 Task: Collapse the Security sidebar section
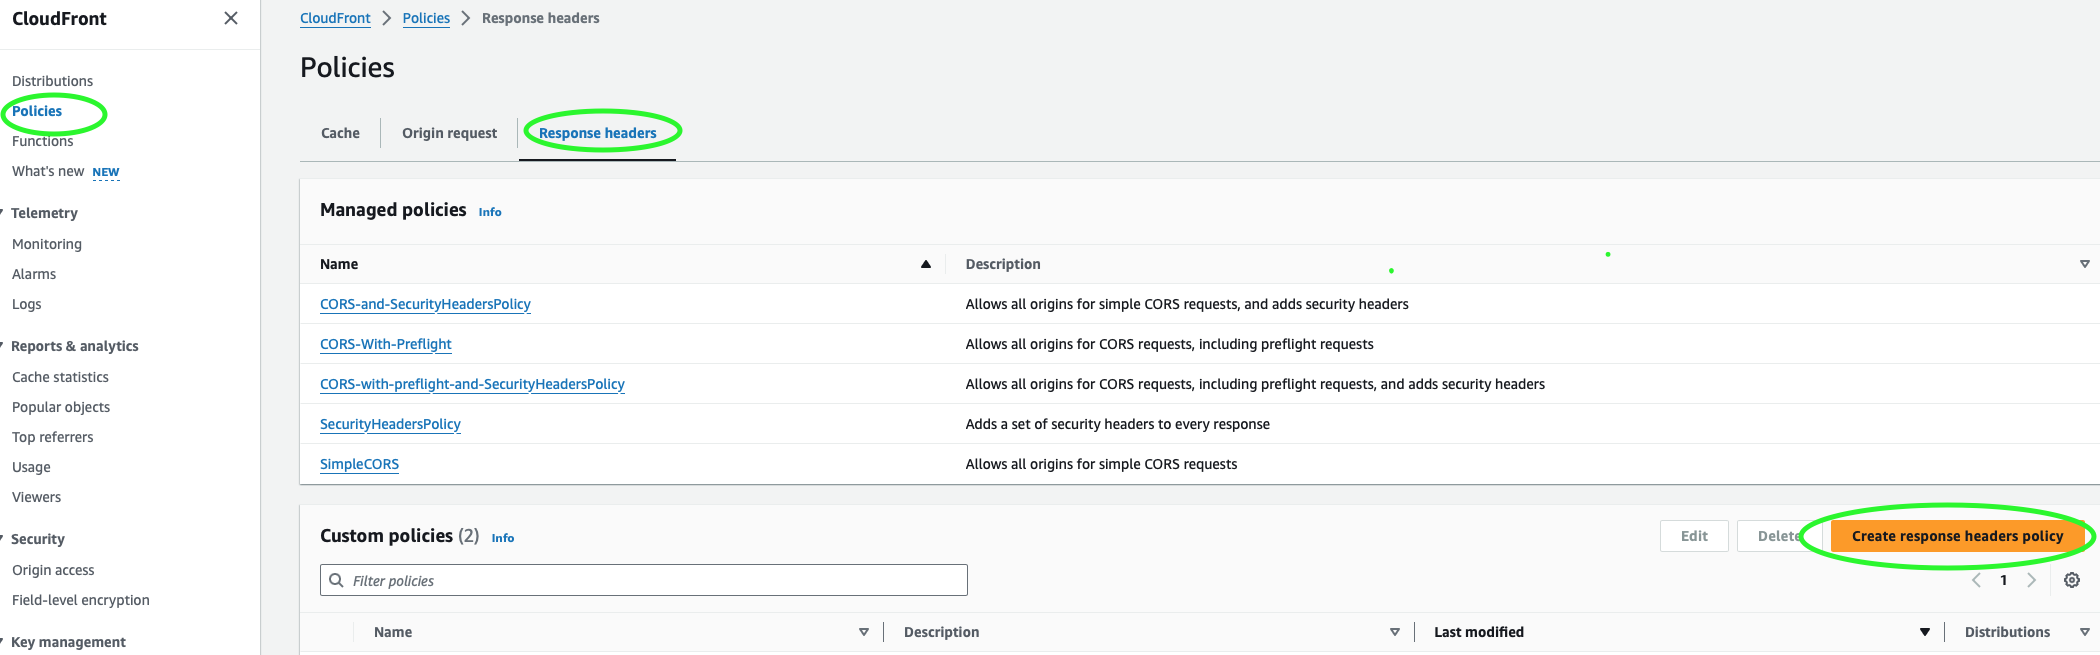coord(3,539)
